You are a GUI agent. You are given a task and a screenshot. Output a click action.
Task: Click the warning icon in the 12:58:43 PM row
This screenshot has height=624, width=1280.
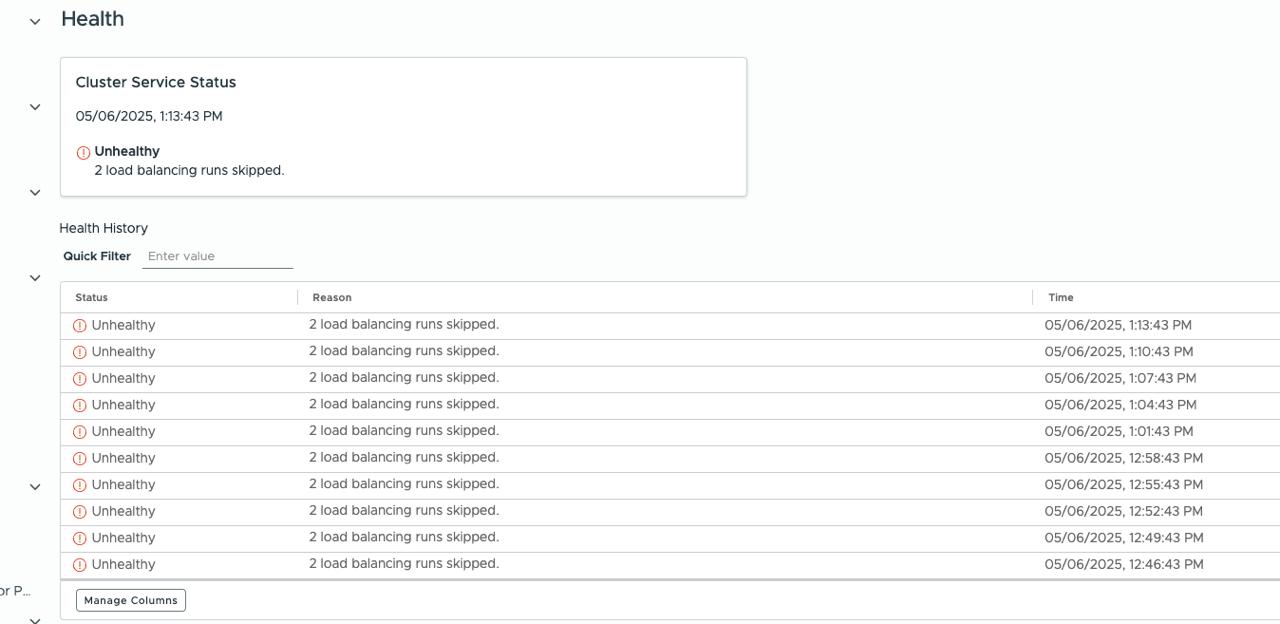80,459
